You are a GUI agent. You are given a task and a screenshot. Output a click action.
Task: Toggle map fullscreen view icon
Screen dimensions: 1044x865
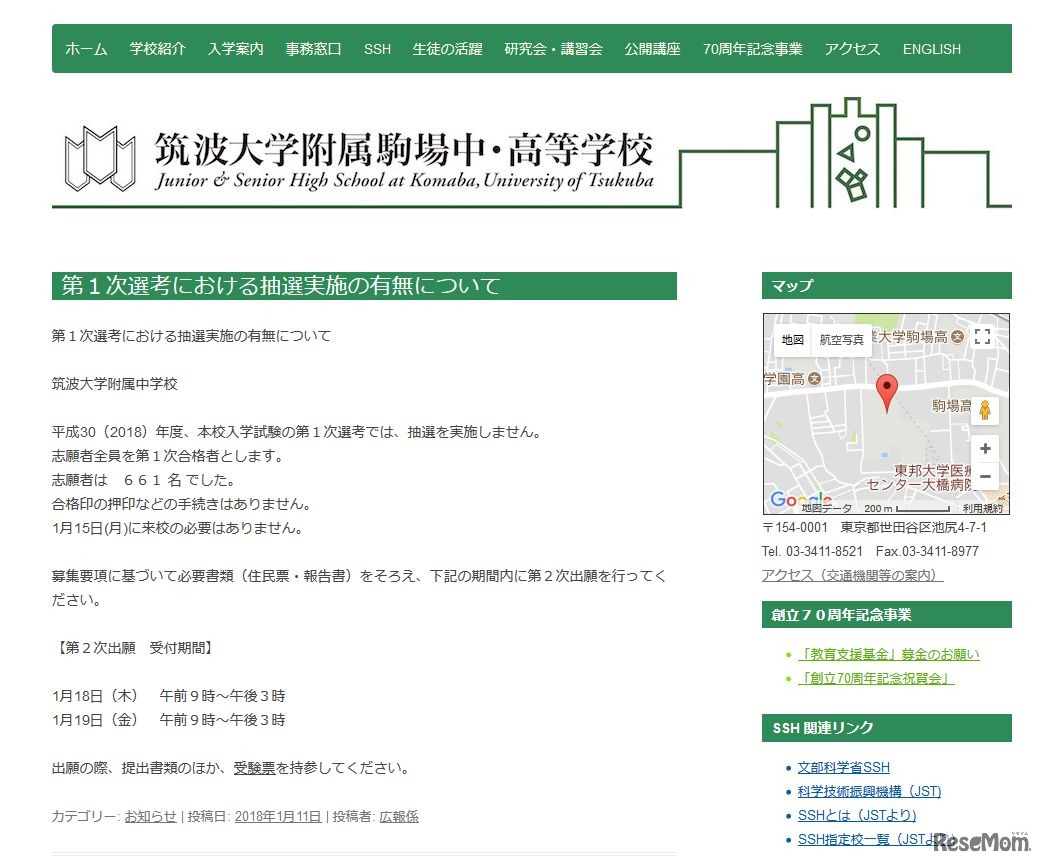983,336
